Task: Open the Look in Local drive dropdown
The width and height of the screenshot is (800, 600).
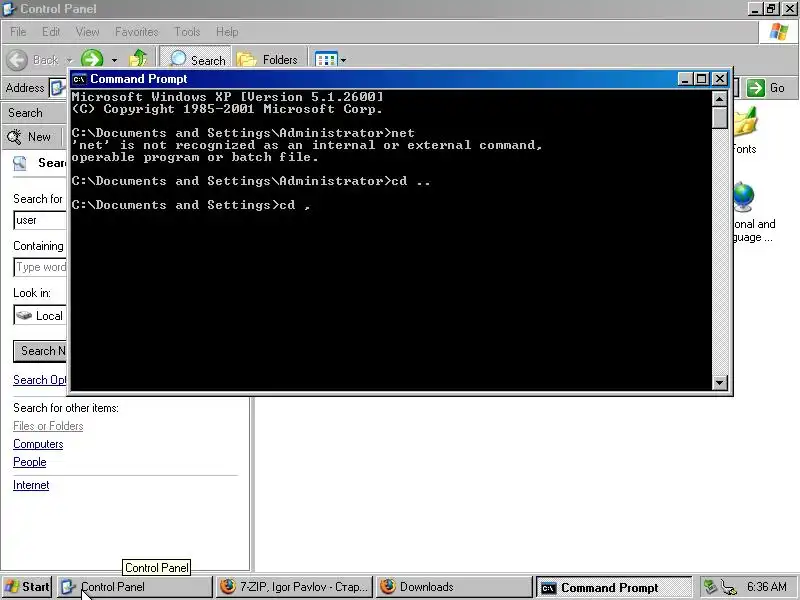Action: tap(40, 315)
